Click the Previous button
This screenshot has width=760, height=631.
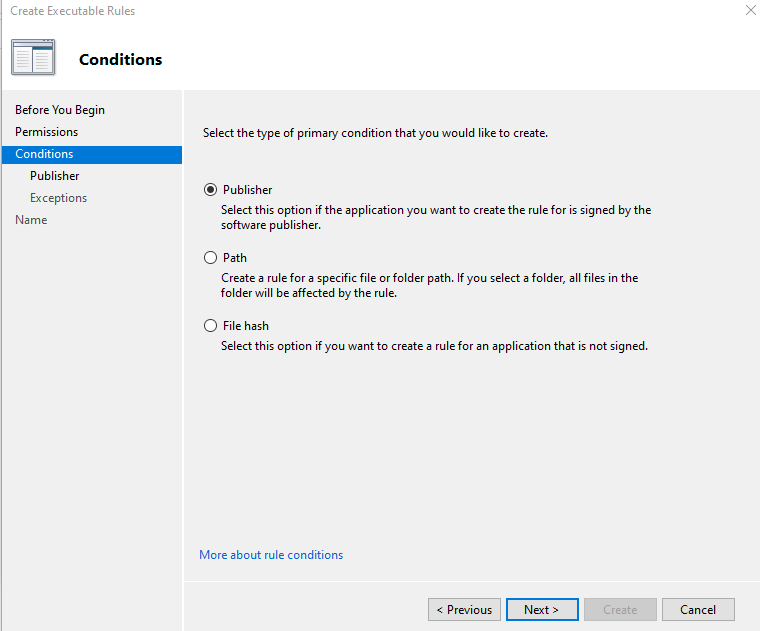pos(464,610)
